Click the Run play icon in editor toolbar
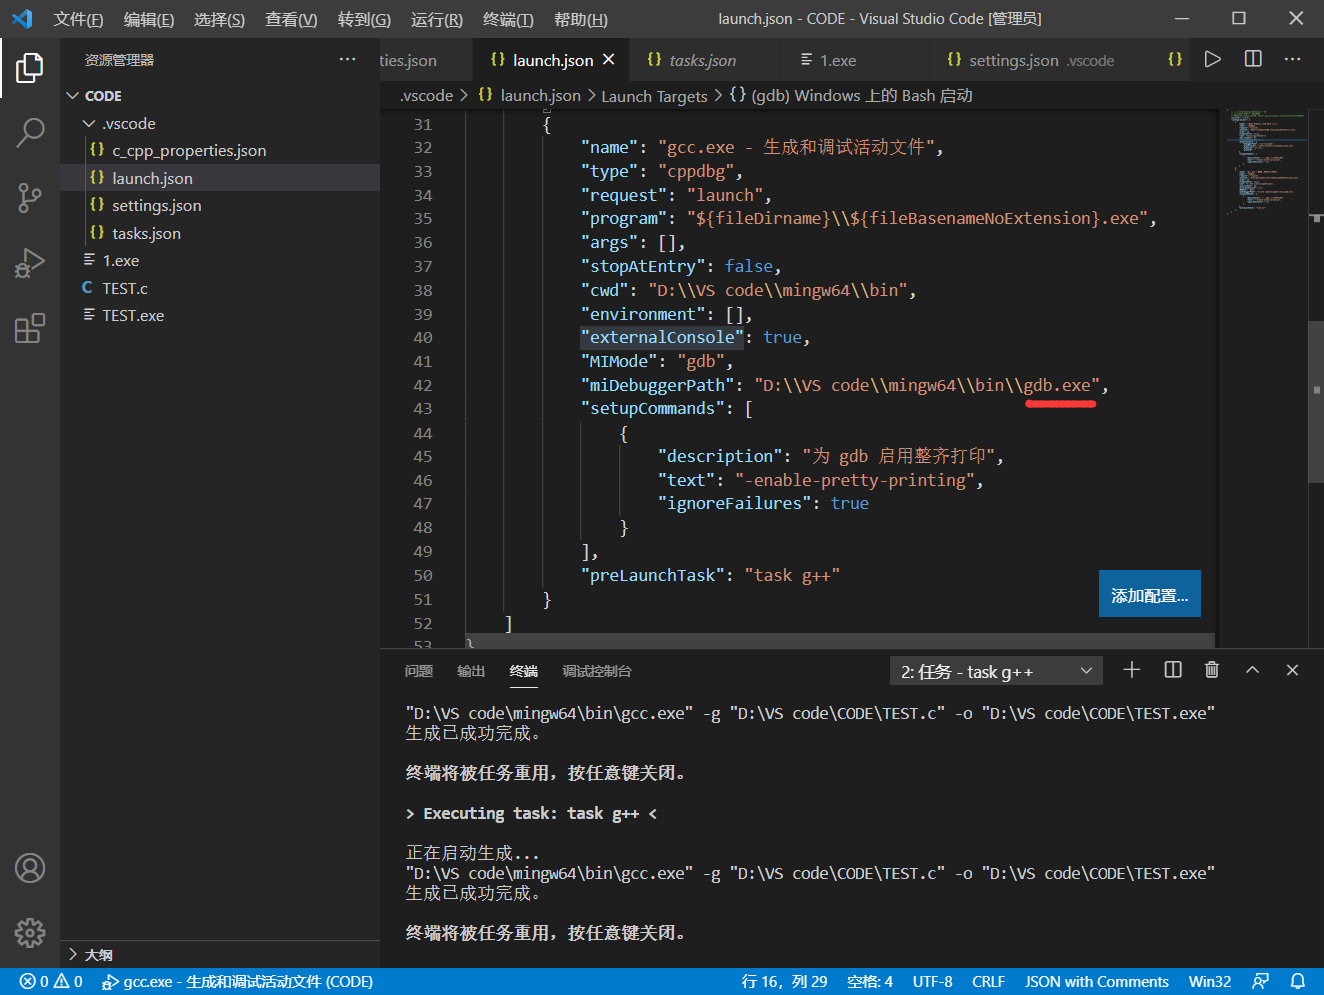Viewport: 1324px width, 995px height. coord(1213,59)
